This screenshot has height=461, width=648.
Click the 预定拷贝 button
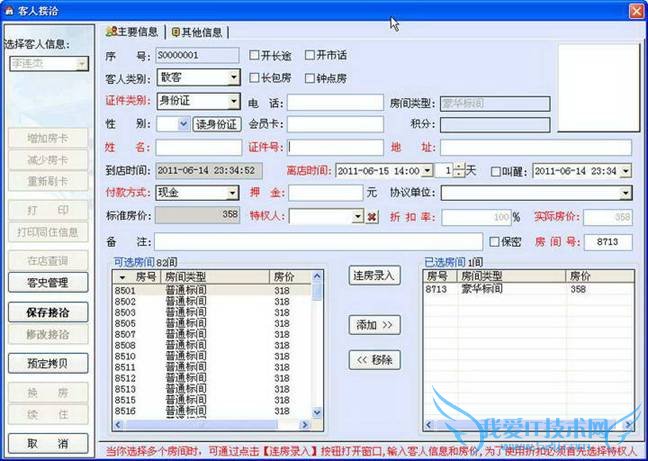[x=48, y=364]
